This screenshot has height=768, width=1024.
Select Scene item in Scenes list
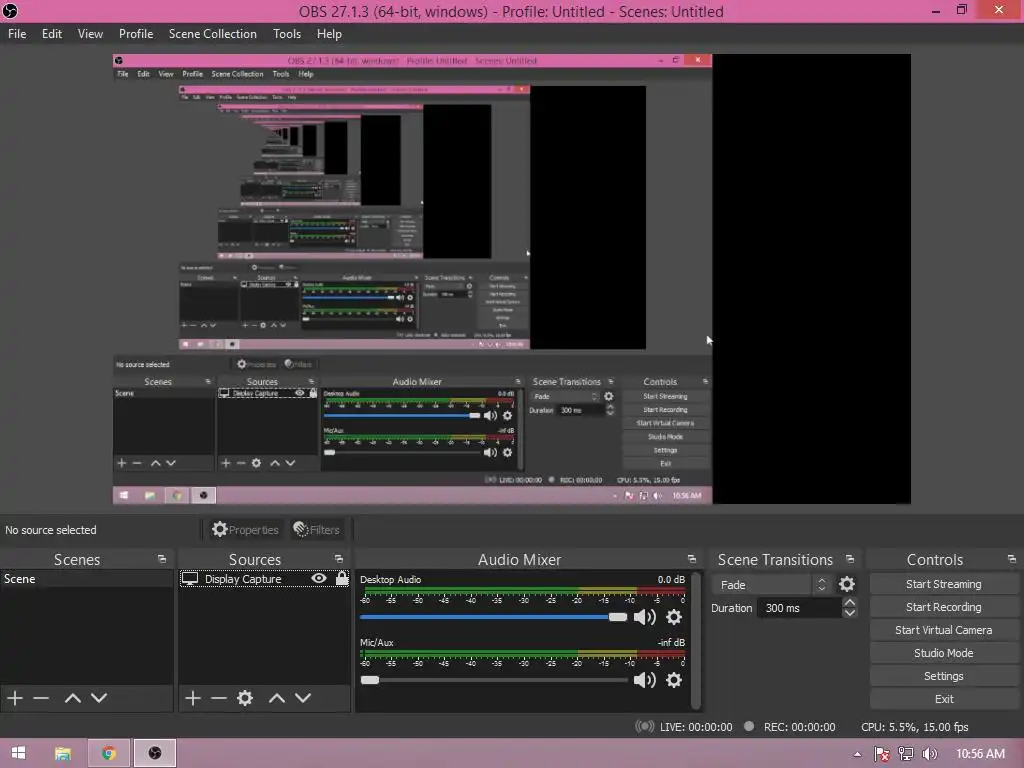(x=87, y=579)
